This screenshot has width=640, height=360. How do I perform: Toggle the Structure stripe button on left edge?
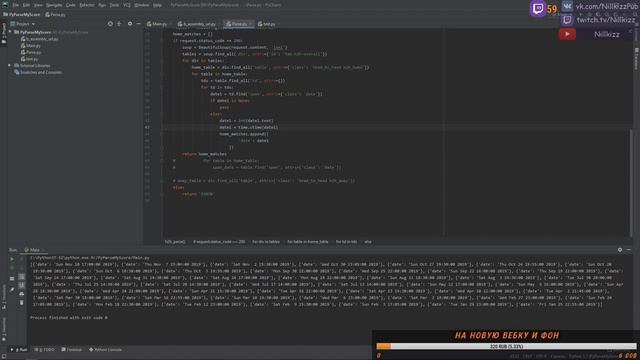(4, 297)
